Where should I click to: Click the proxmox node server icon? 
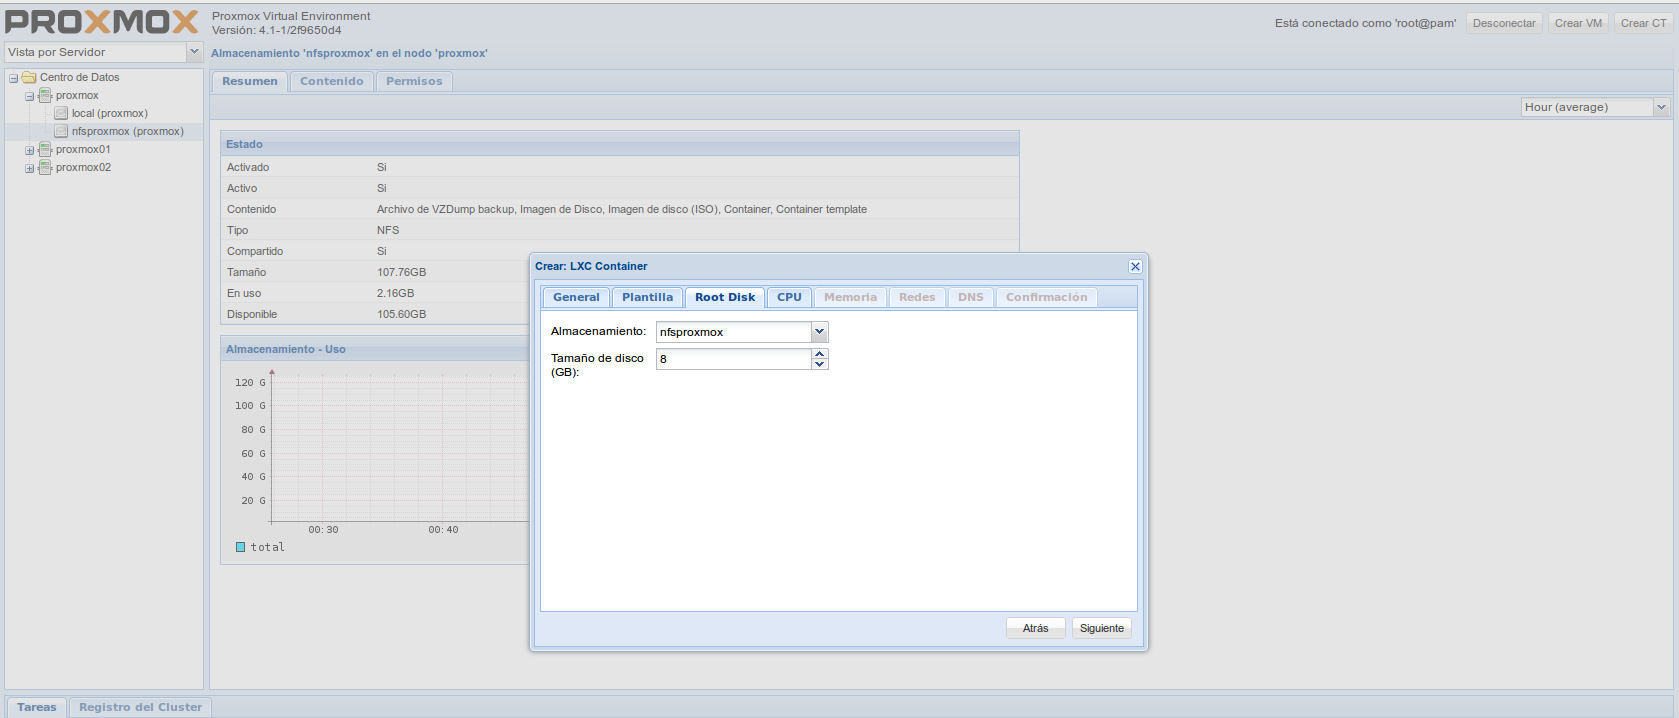[x=45, y=96]
